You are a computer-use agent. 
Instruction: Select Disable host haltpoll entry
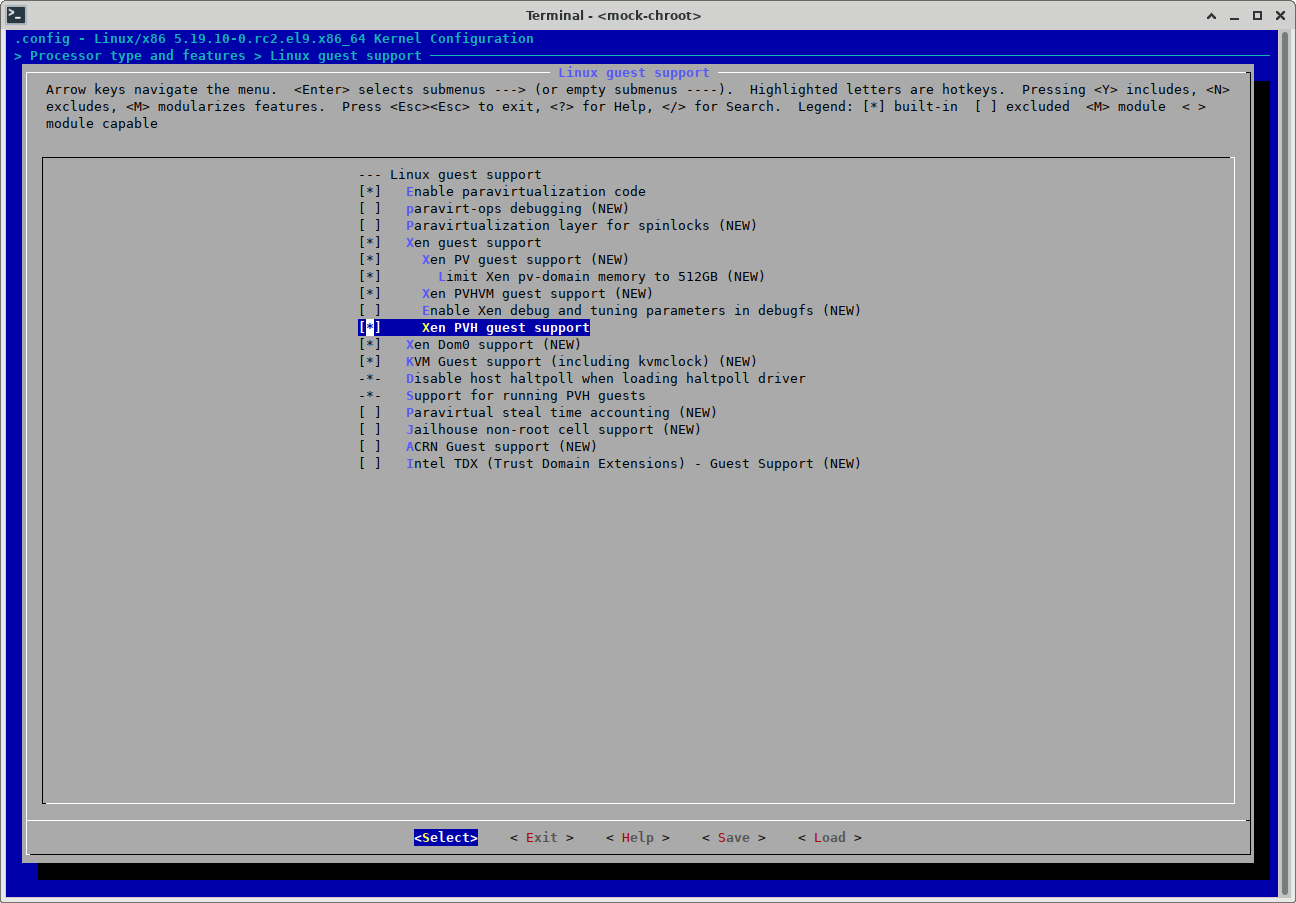click(606, 378)
